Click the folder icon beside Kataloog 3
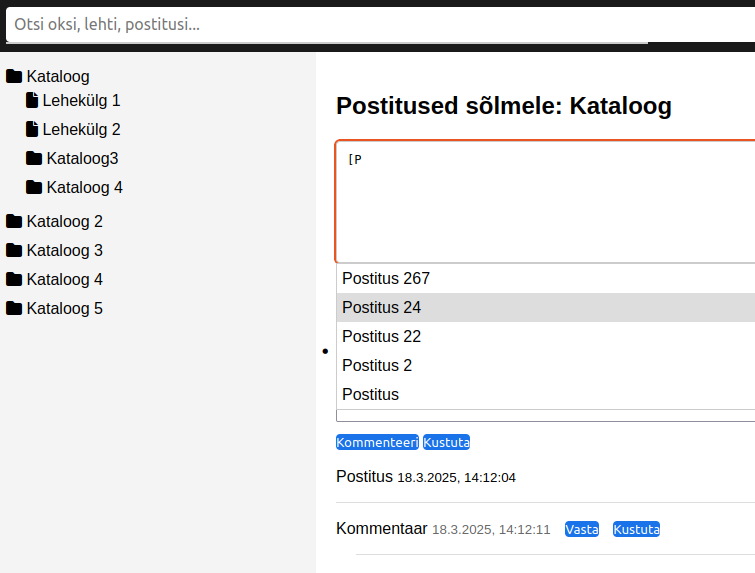755x573 pixels. [14, 250]
